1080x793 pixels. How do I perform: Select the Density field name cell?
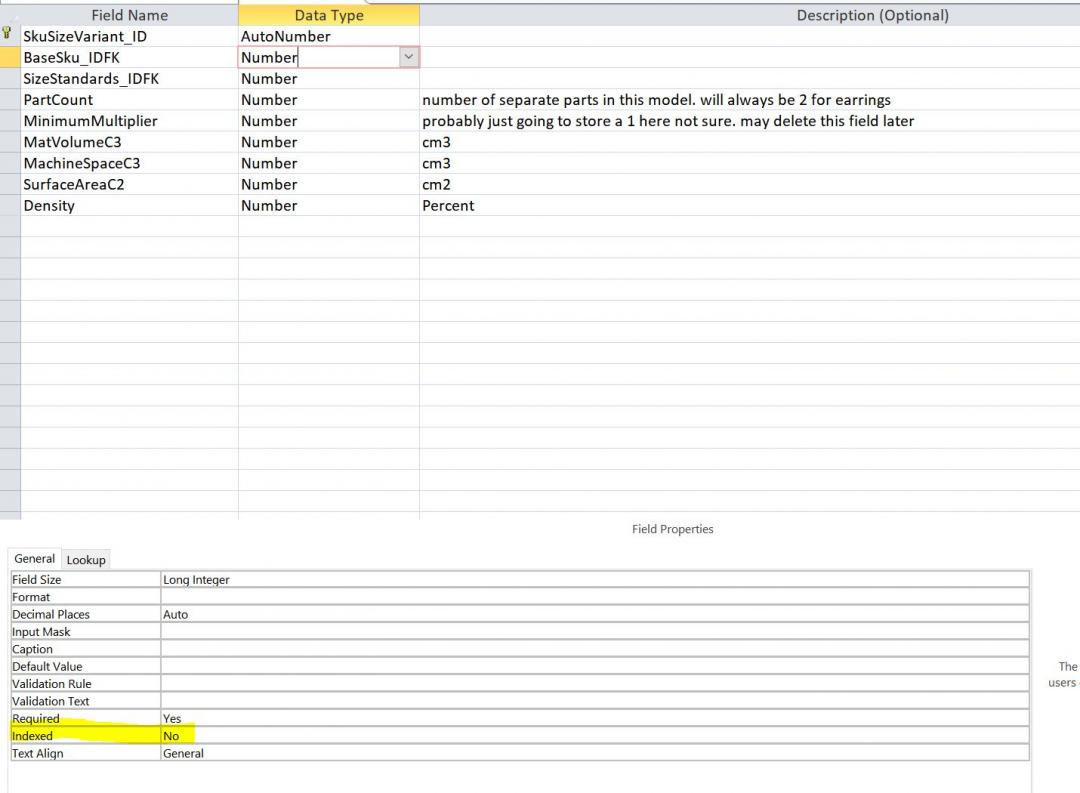coord(129,205)
